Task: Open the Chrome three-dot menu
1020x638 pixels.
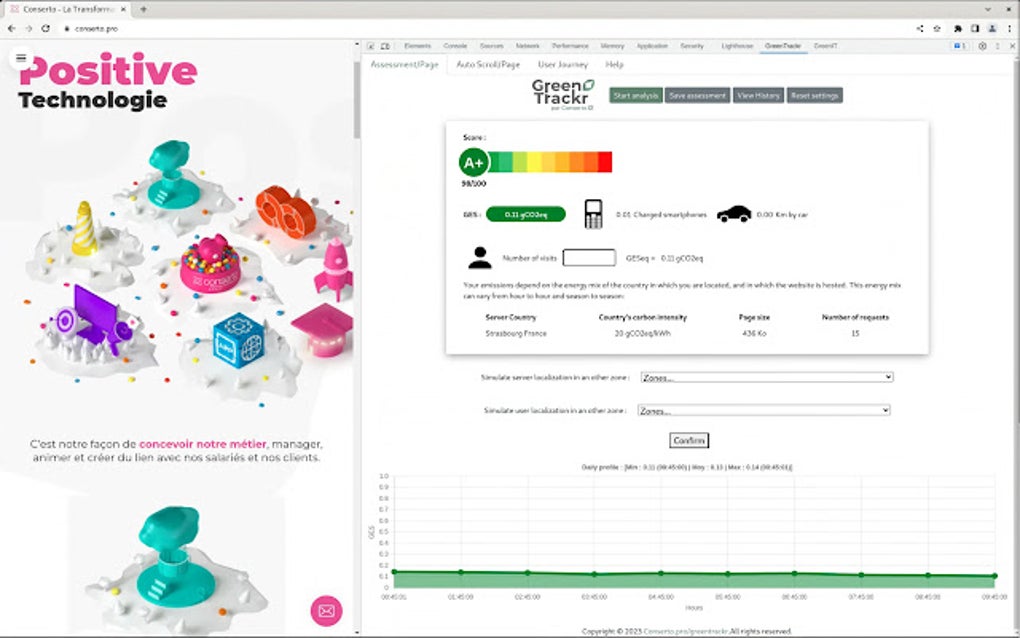Action: click(1010, 29)
